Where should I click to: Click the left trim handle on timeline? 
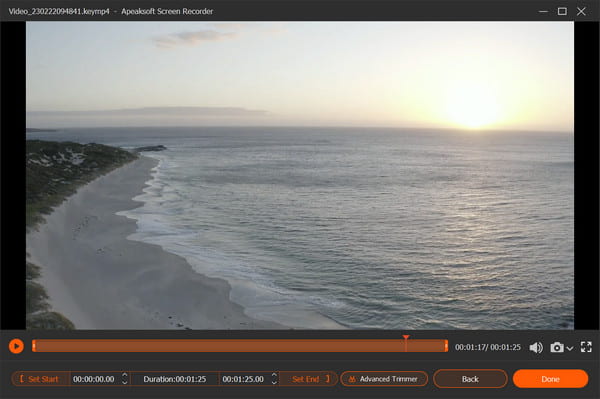coord(34,346)
